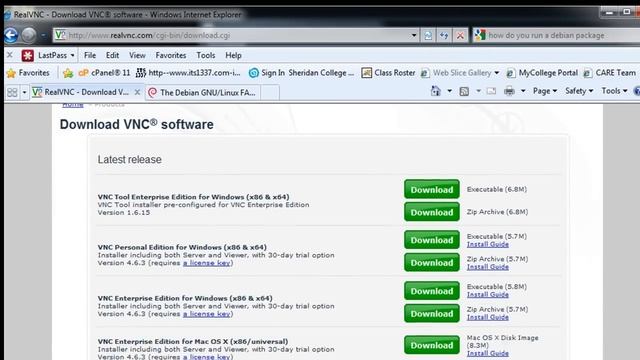Image resolution: width=640 pixels, height=360 pixels.
Task: Open the Tools command bar menu
Action: pos(614,91)
